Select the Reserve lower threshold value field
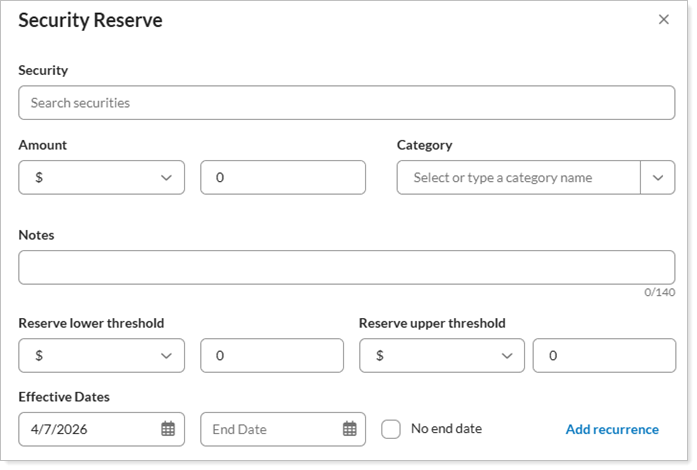The height and width of the screenshot is (470, 697). point(272,355)
